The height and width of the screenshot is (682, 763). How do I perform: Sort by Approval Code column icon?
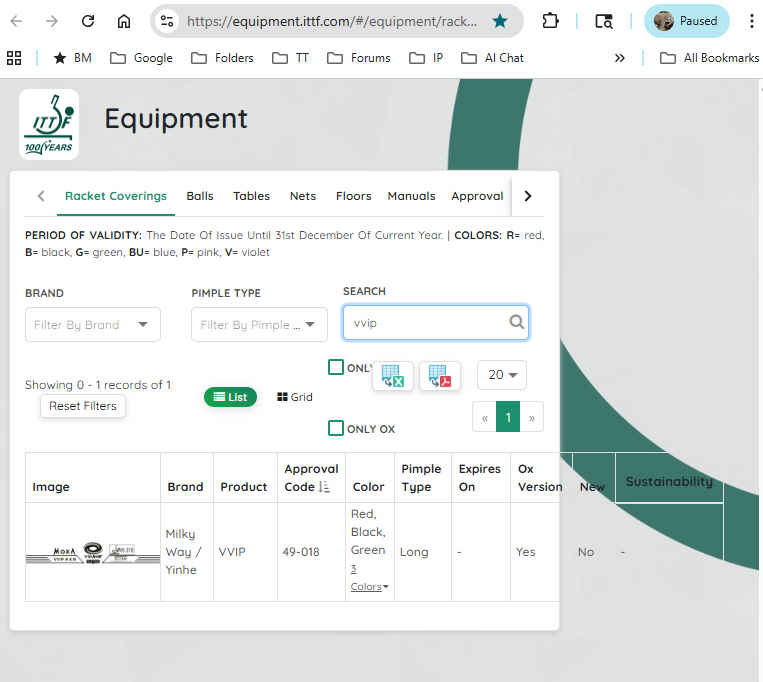click(x=324, y=487)
